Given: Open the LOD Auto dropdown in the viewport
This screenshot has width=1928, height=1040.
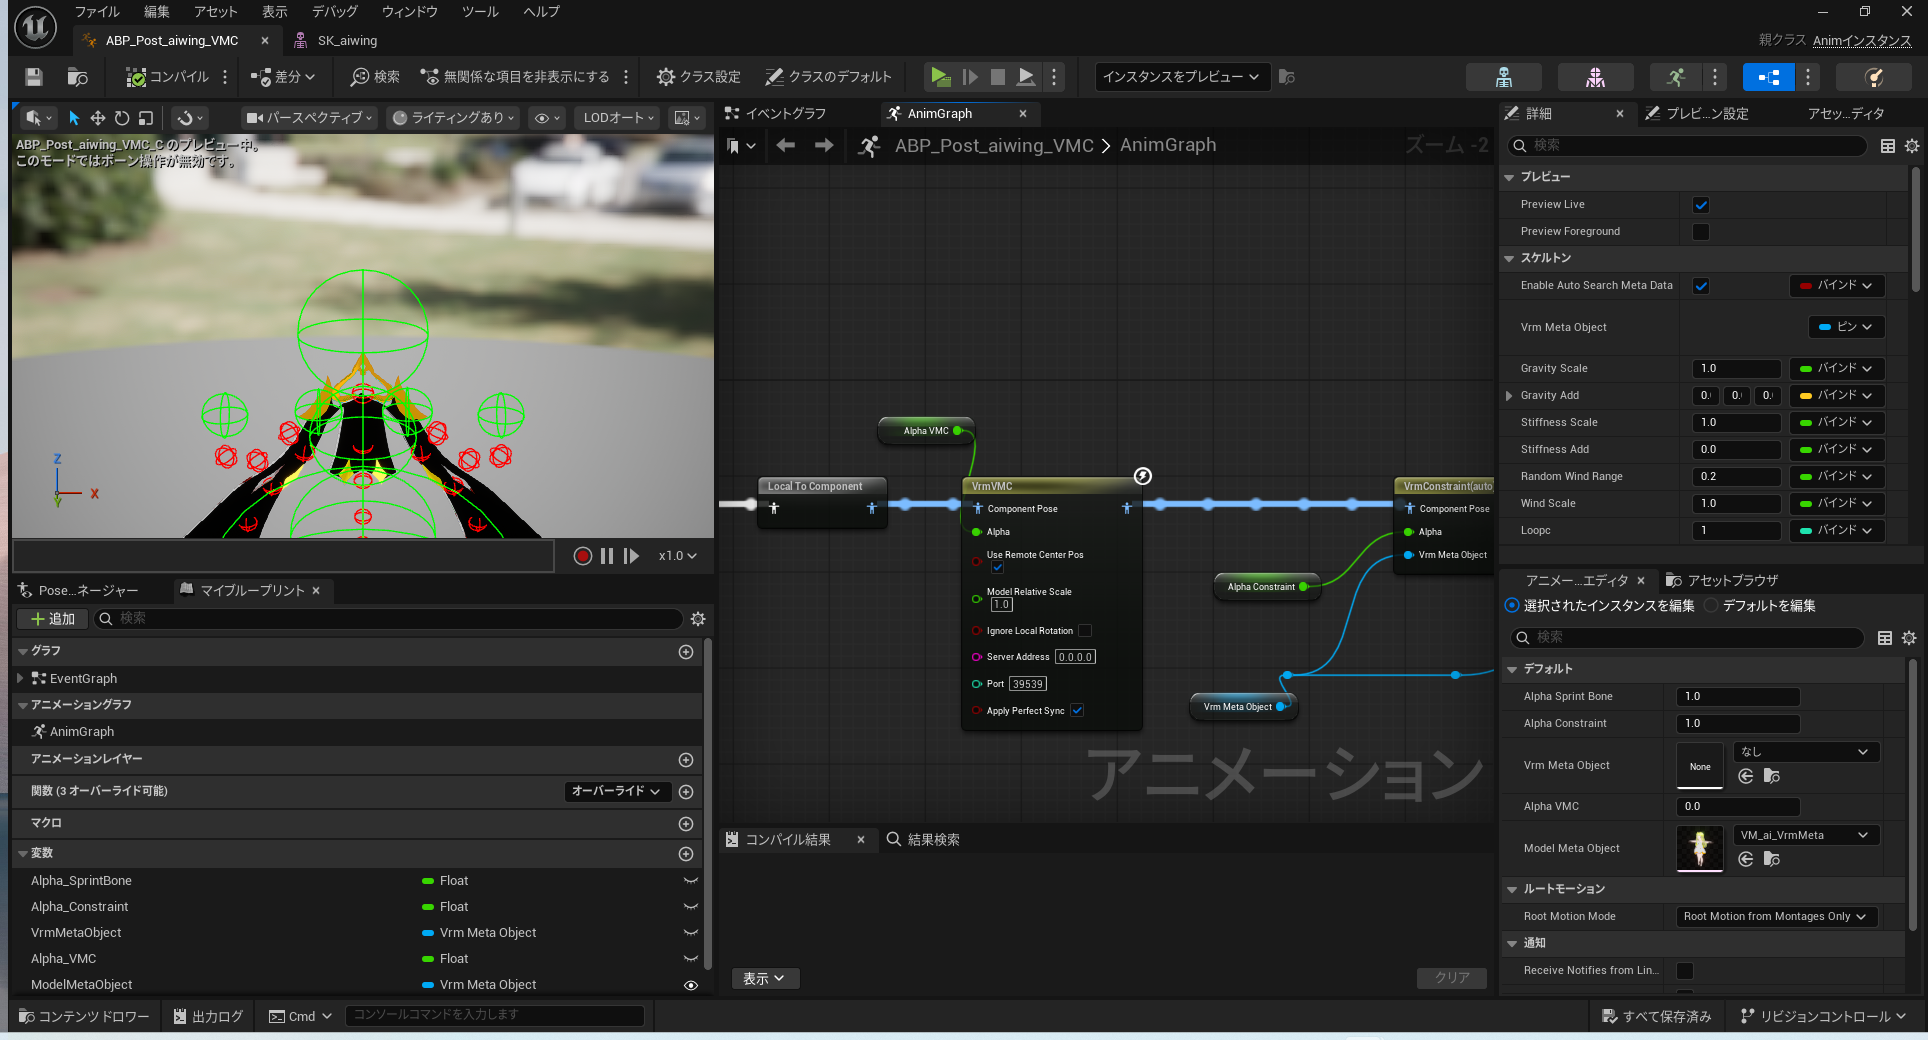Looking at the screenshot, I should point(618,118).
